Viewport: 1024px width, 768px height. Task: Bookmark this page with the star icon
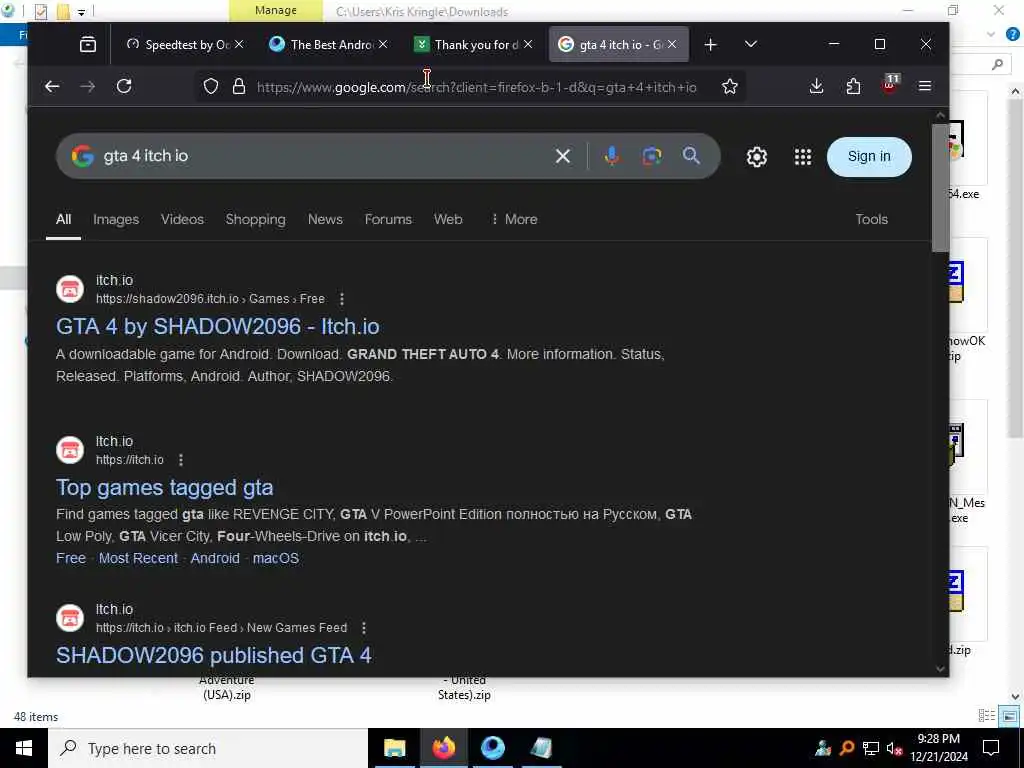click(x=729, y=86)
